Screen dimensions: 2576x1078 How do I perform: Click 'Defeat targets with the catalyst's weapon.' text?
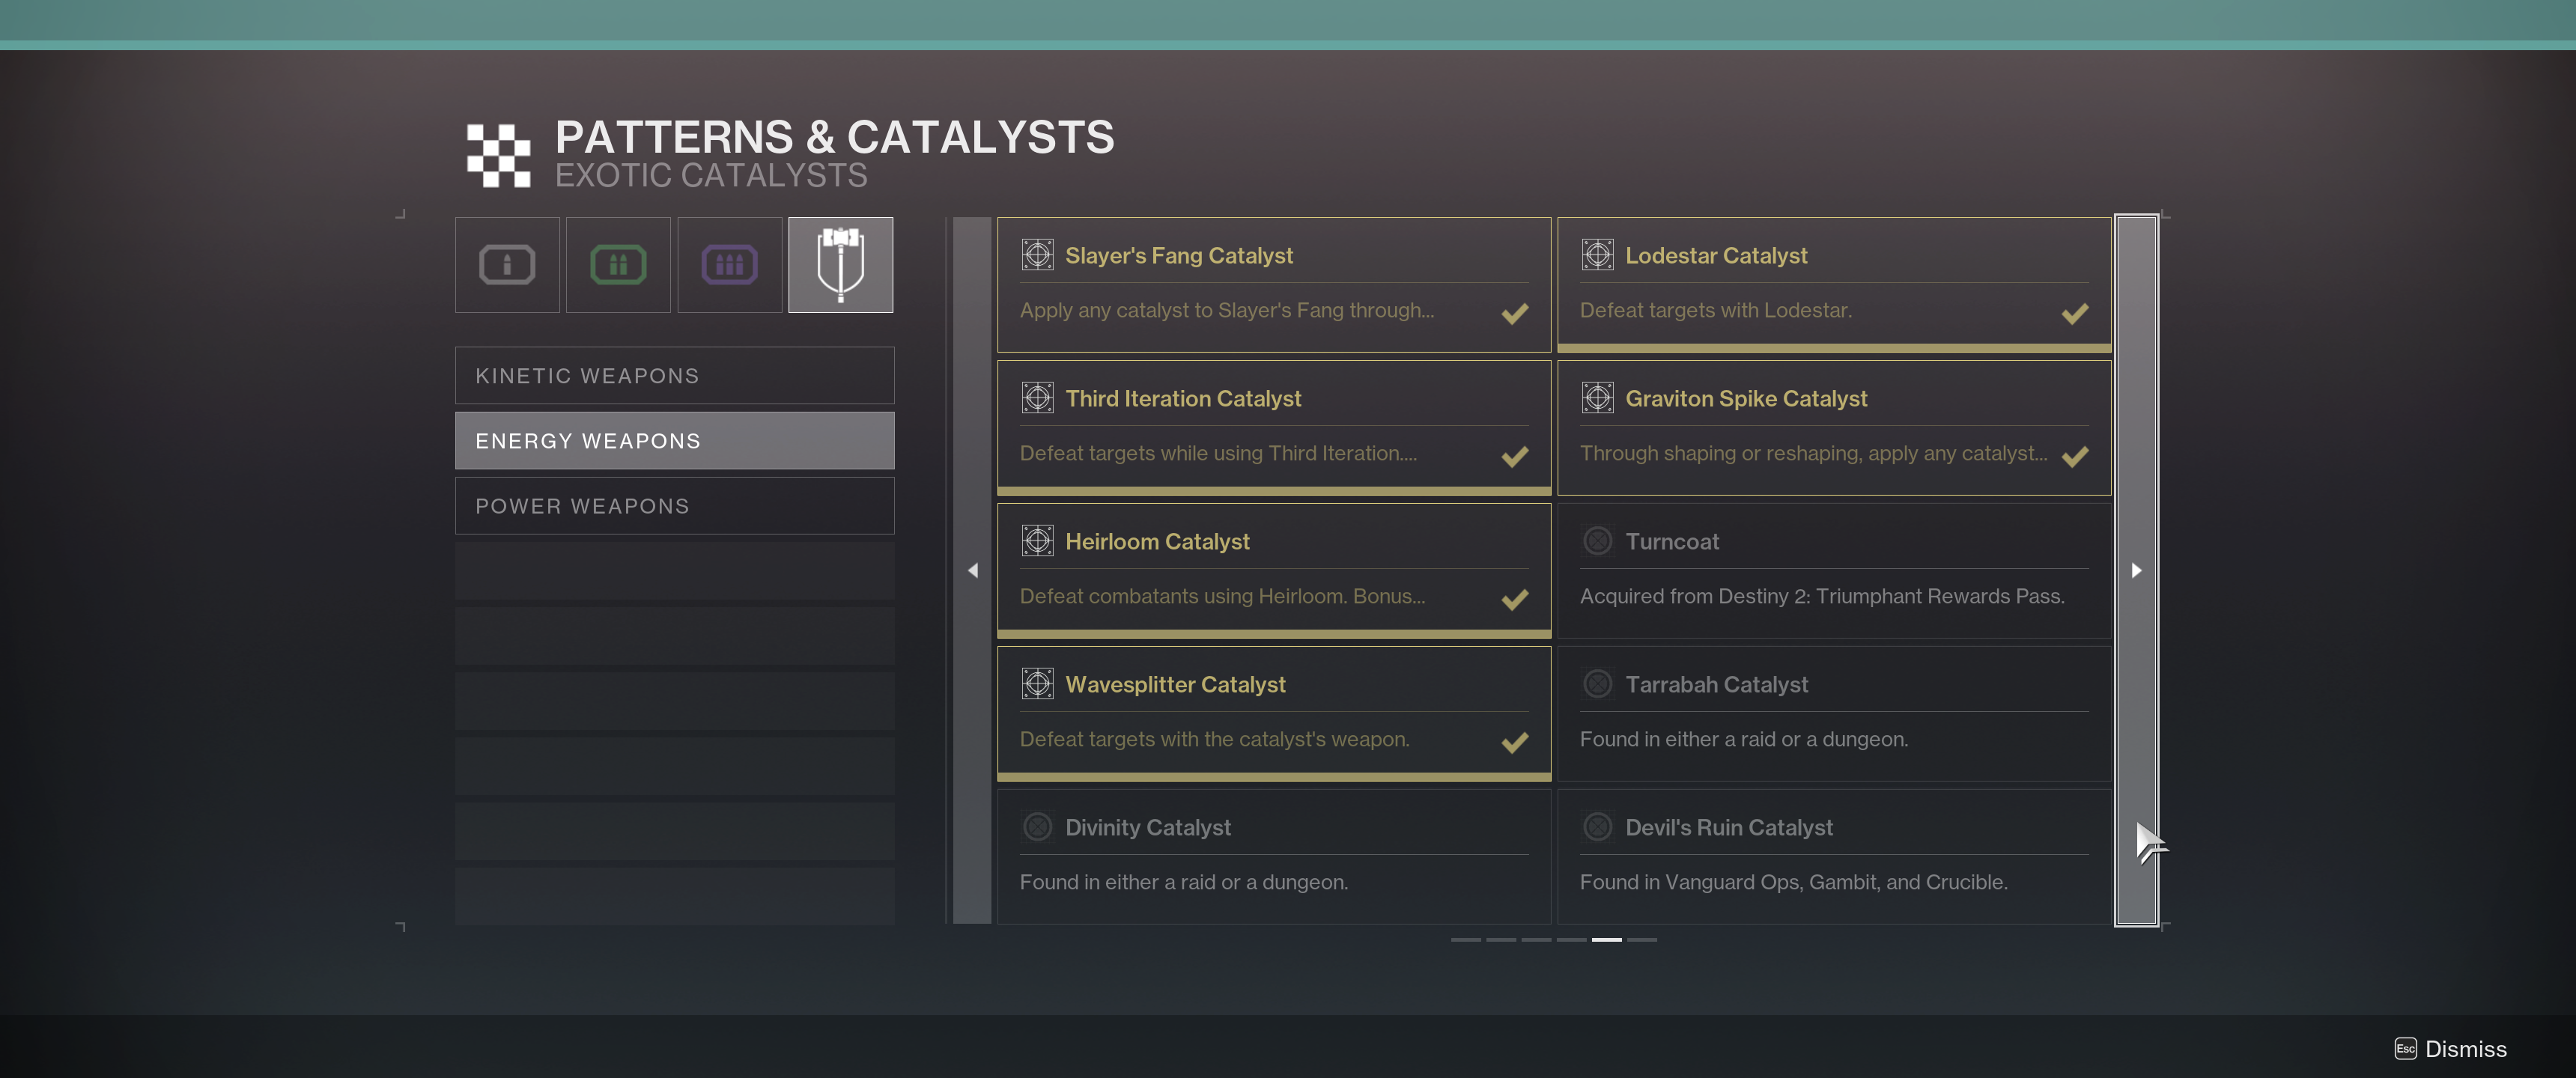(x=1214, y=740)
